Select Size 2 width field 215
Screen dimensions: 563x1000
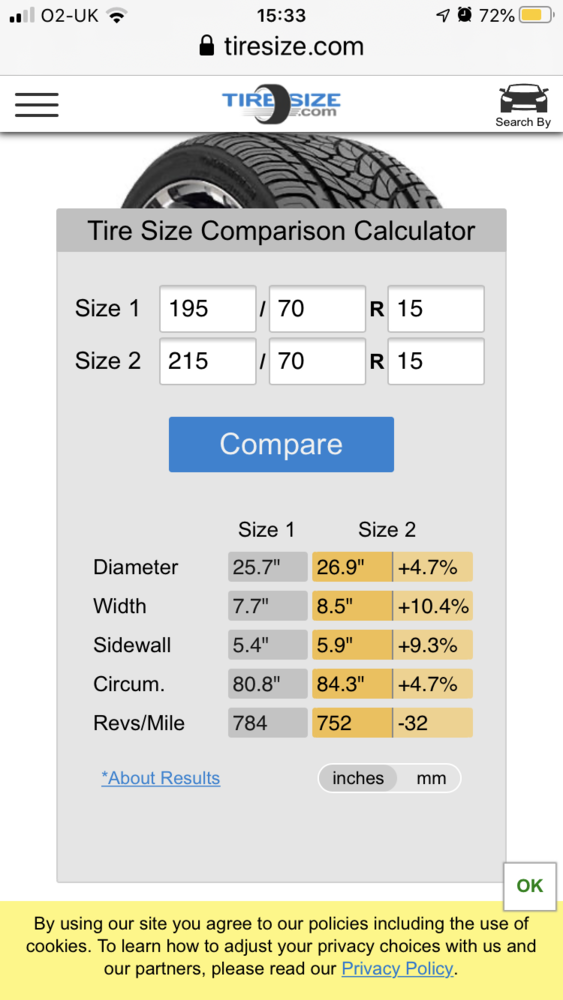pyautogui.click(x=208, y=362)
